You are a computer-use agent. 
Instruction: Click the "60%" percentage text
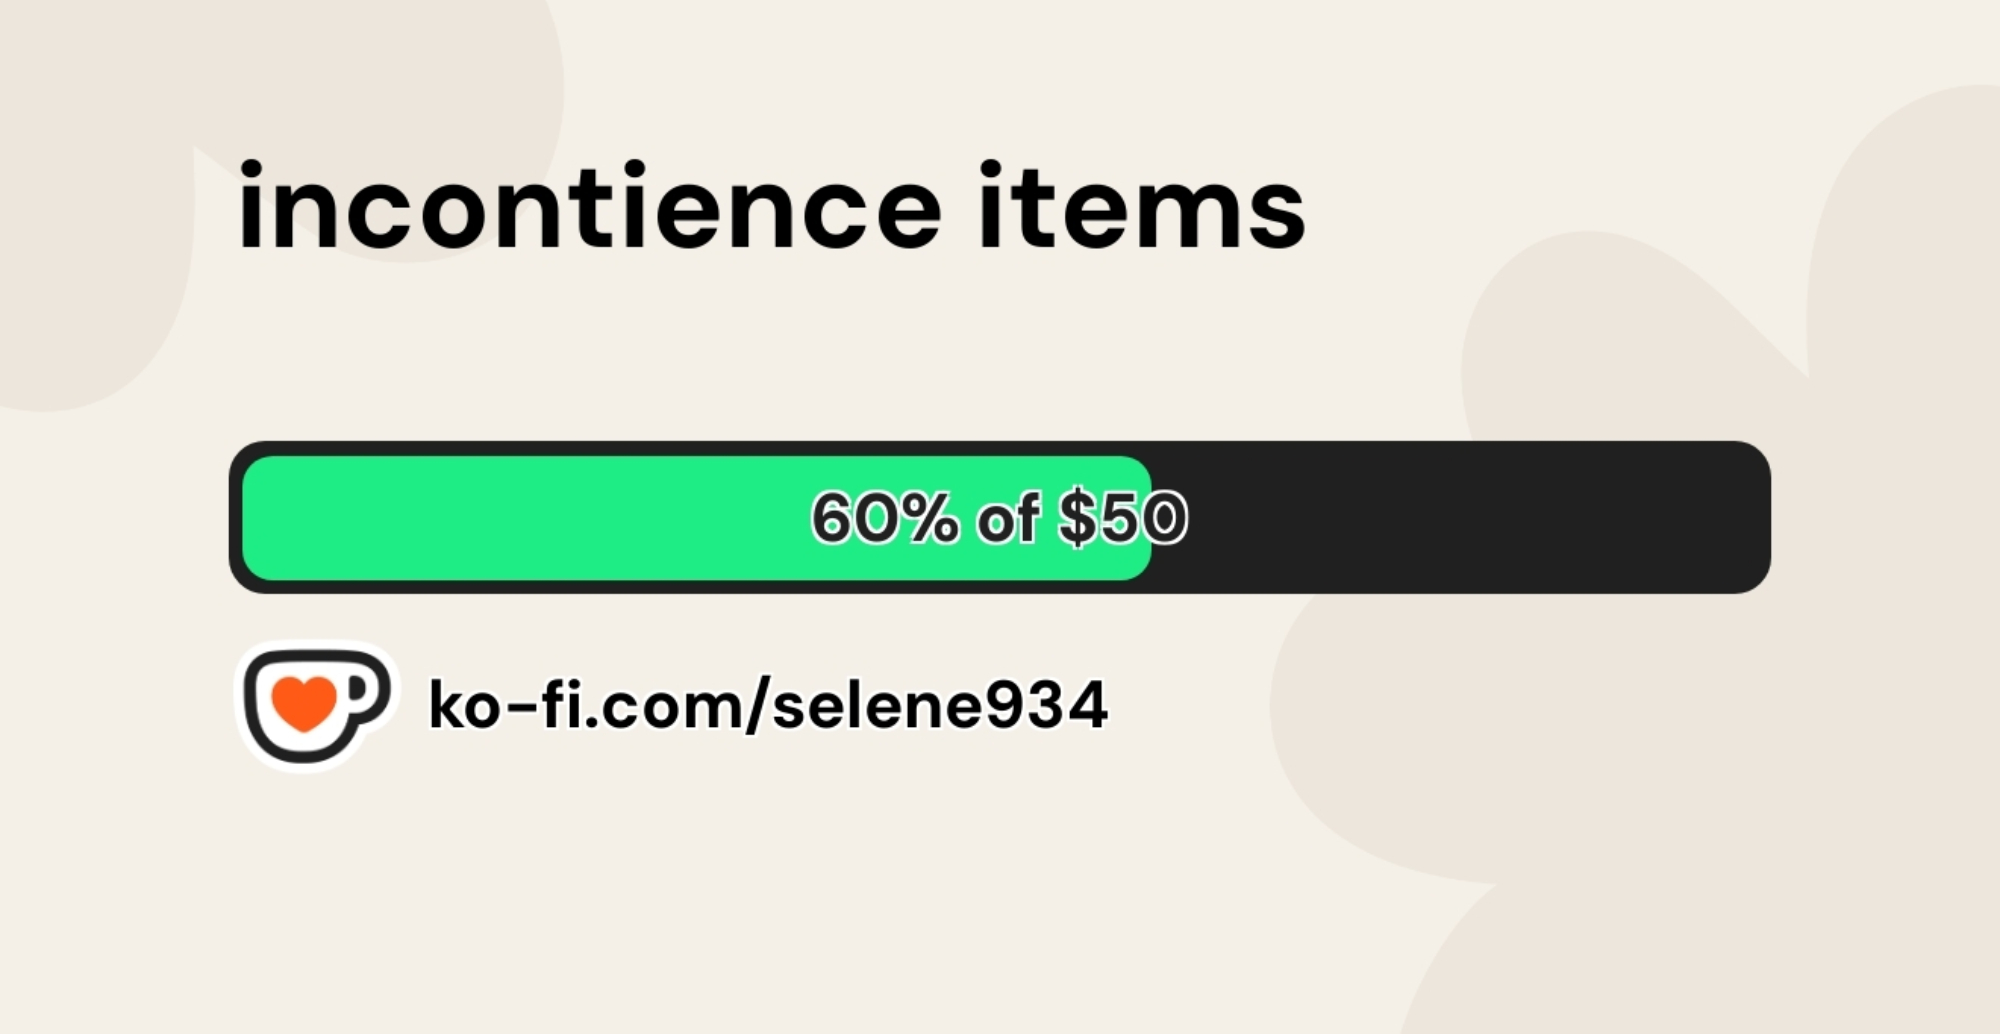click(x=884, y=518)
